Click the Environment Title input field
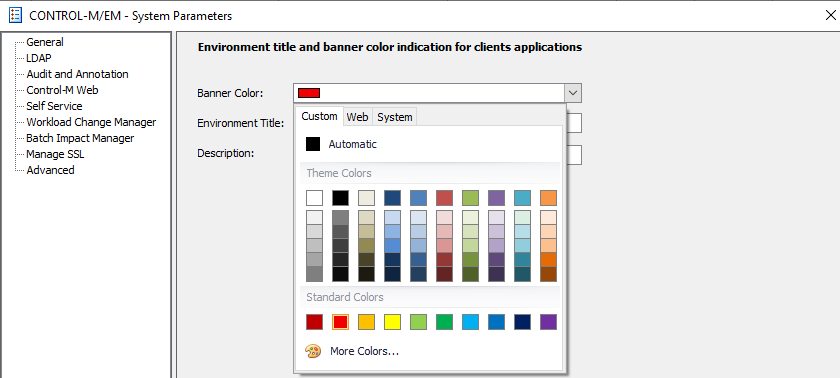The height and width of the screenshot is (378, 840). (574, 123)
